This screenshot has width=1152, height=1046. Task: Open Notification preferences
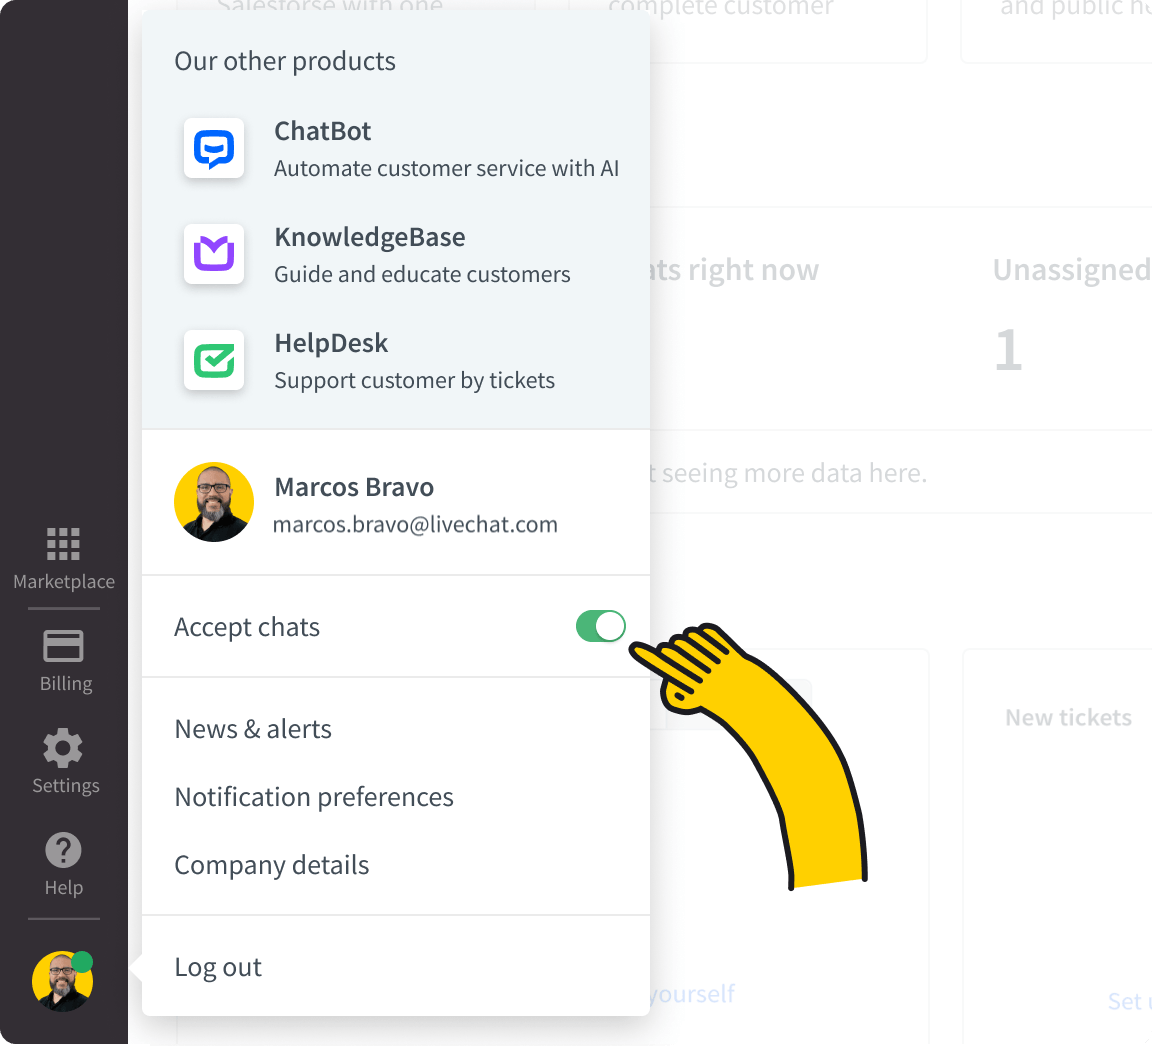314,797
